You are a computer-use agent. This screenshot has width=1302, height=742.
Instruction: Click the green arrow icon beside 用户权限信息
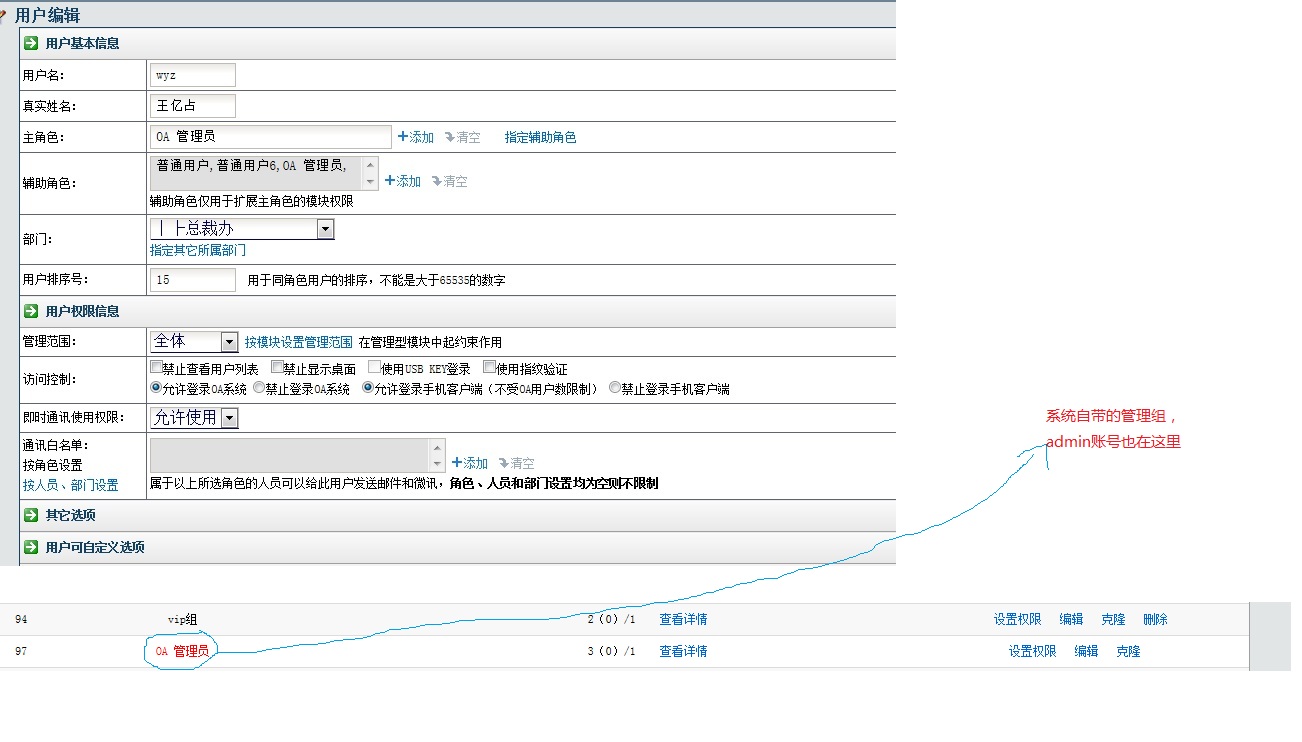tap(31, 311)
